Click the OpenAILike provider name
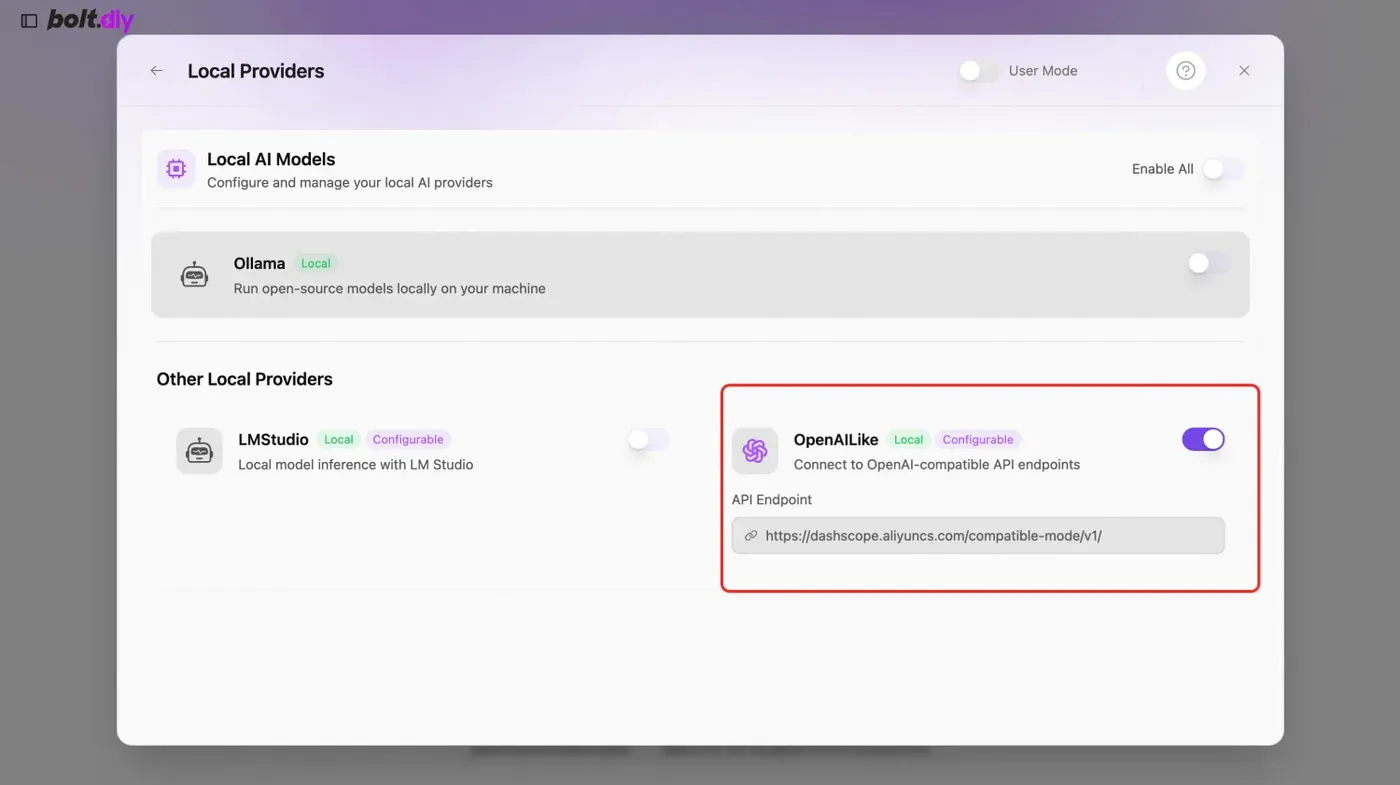The height and width of the screenshot is (785, 1400). coord(836,439)
